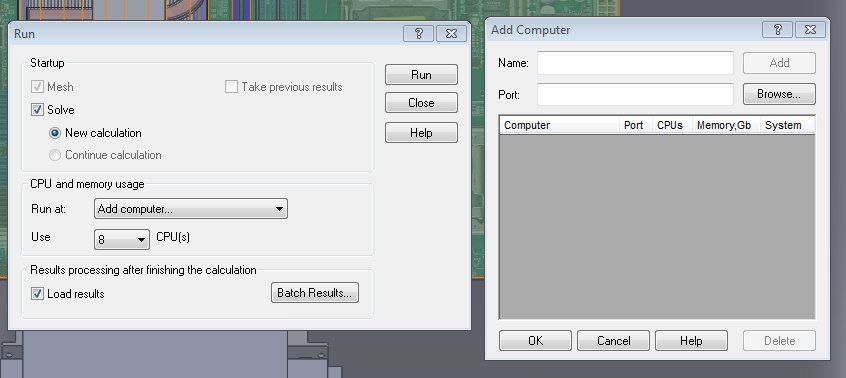Cancel the Add Computer dialog

(613, 341)
